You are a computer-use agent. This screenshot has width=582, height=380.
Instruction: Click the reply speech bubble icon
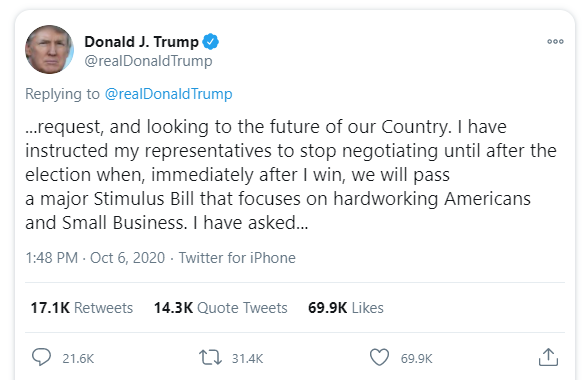[x=41, y=357]
